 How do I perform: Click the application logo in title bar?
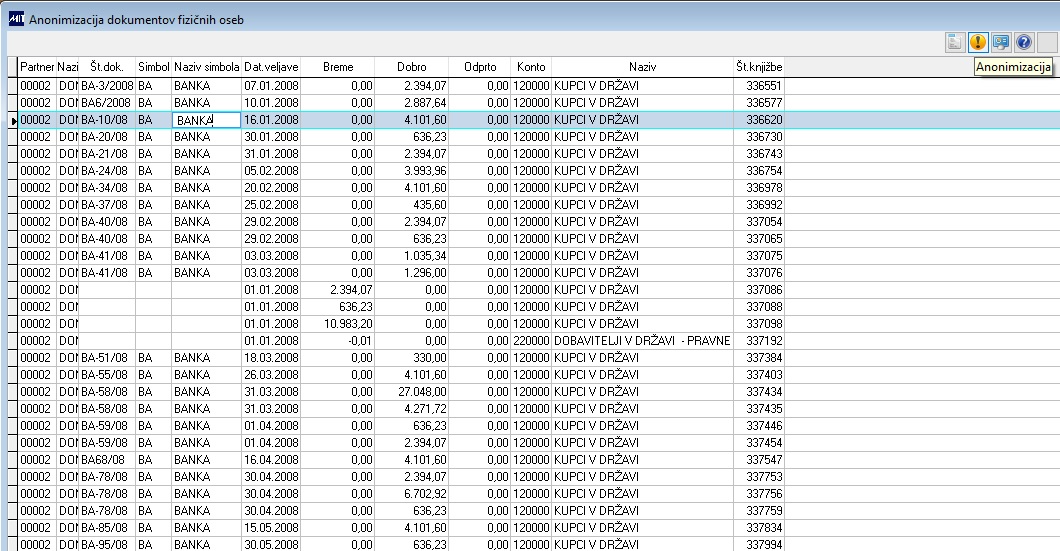click(16, 19)
